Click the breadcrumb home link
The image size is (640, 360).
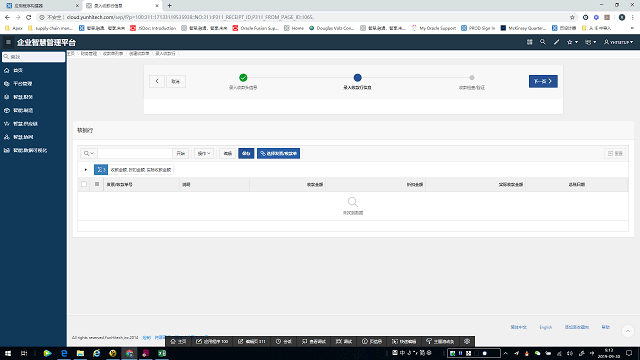pos(71,53)
